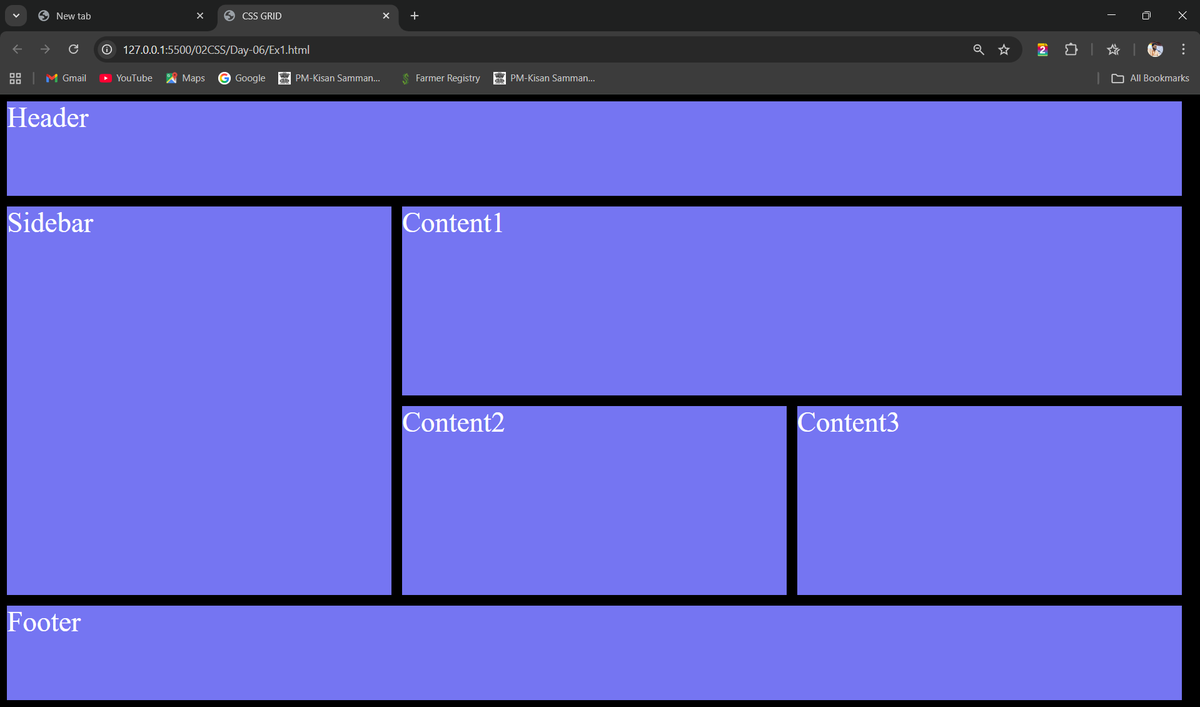Screen dimensions: 1200x707
Task: Restore down the browser window
Action: pos(1146,16)
